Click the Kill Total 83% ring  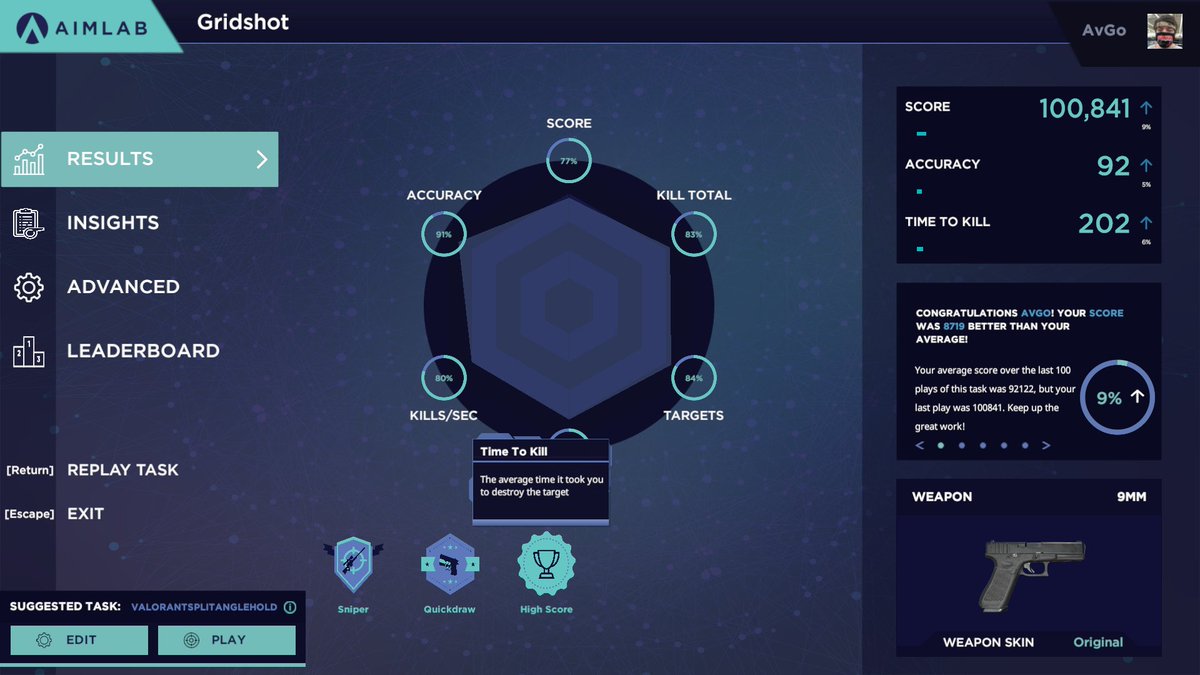tap(693, 233)
